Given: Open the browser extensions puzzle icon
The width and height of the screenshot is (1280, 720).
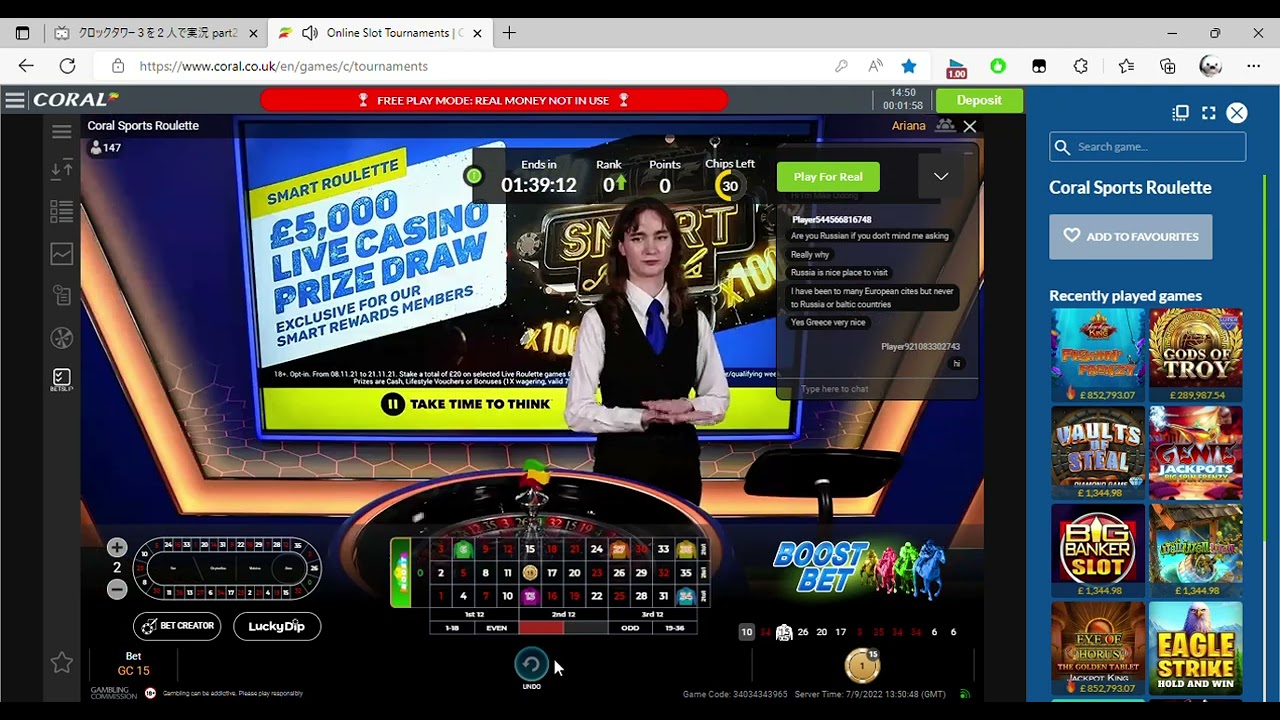Looking at the screenshot, I should [x=1081, y=66].
